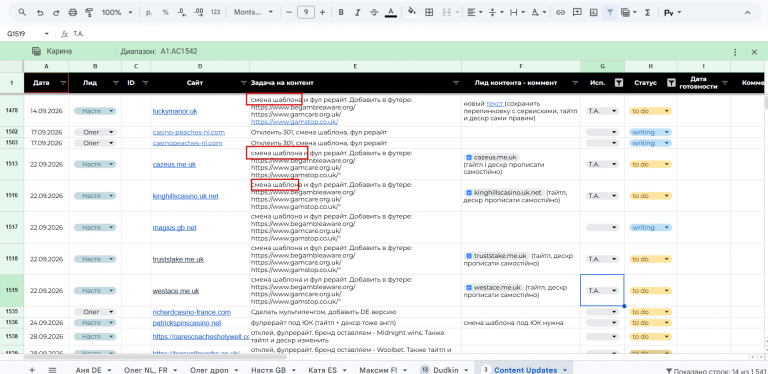Open the horizontal align dropdown
The width and height of the screenshot is (768, 374).
475,12
